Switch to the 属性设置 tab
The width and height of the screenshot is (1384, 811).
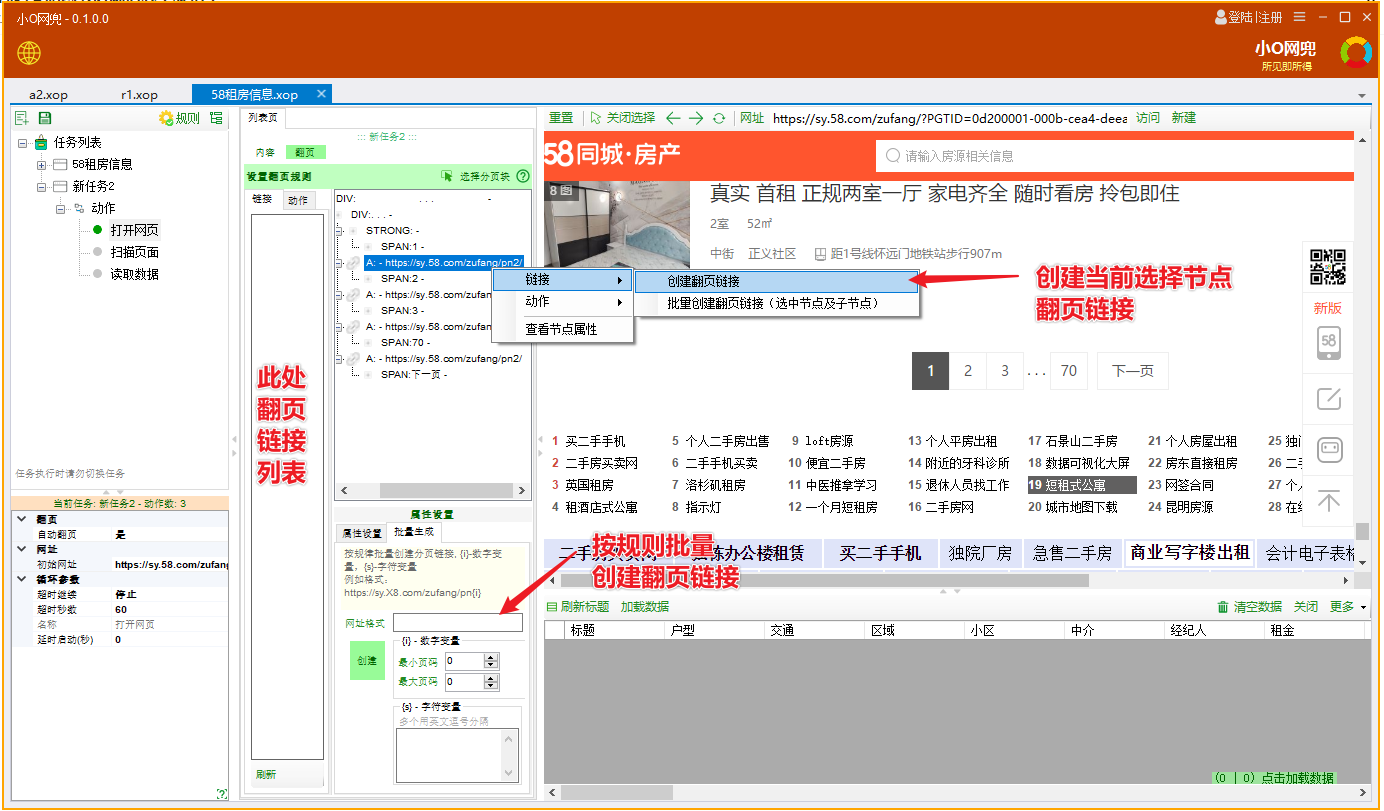pyautogui.click(x=361, y=533)
